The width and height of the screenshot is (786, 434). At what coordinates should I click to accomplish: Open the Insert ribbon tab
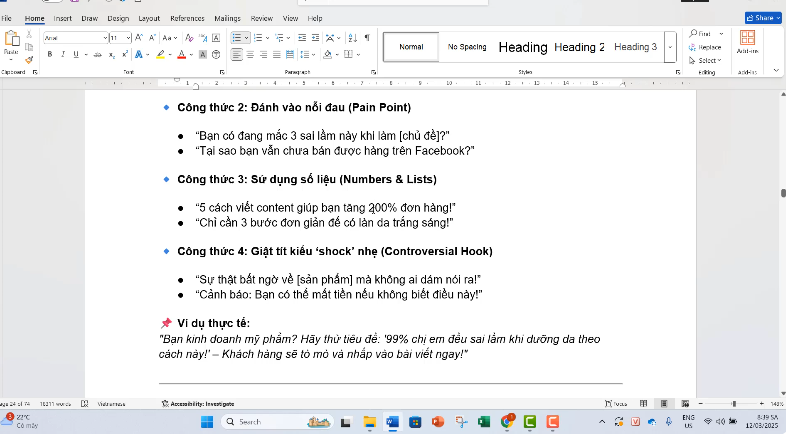click(62, 18)
